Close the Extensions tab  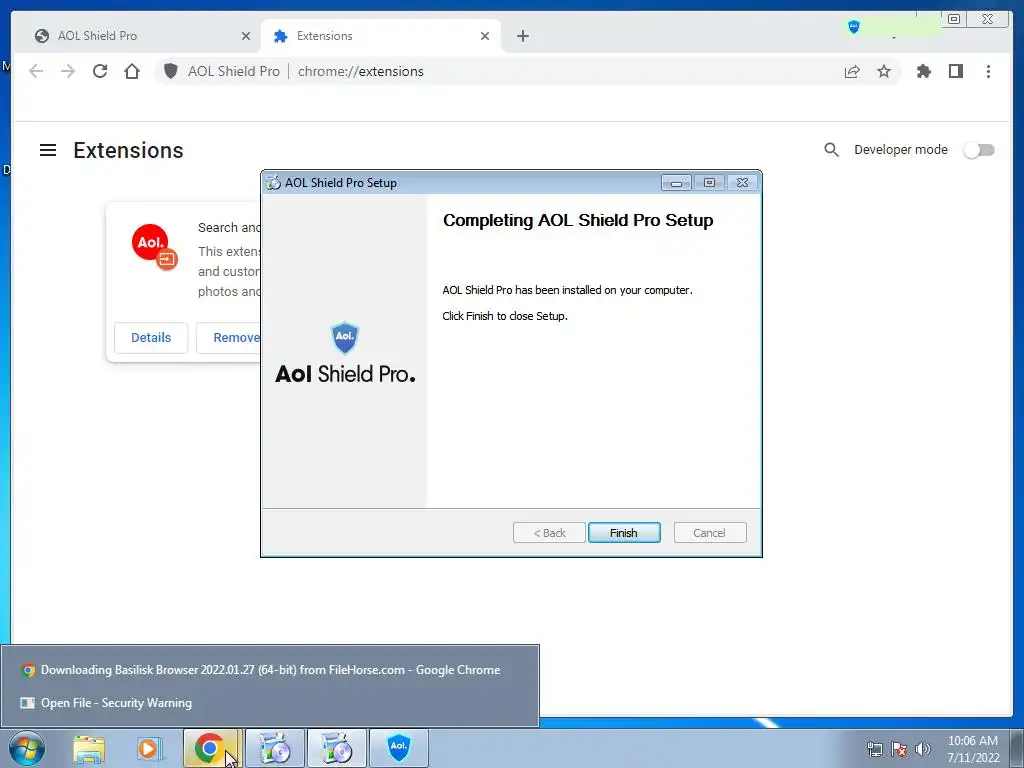[485, 36]
